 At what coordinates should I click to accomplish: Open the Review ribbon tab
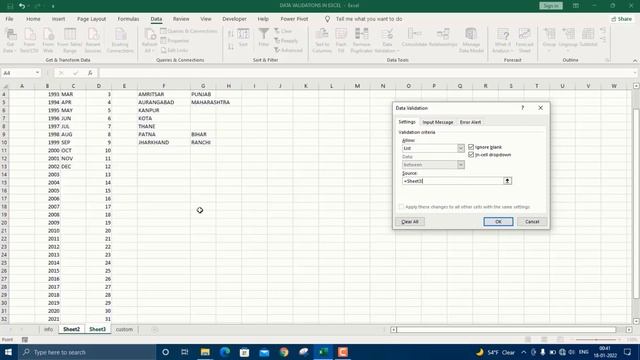(181, 19)
